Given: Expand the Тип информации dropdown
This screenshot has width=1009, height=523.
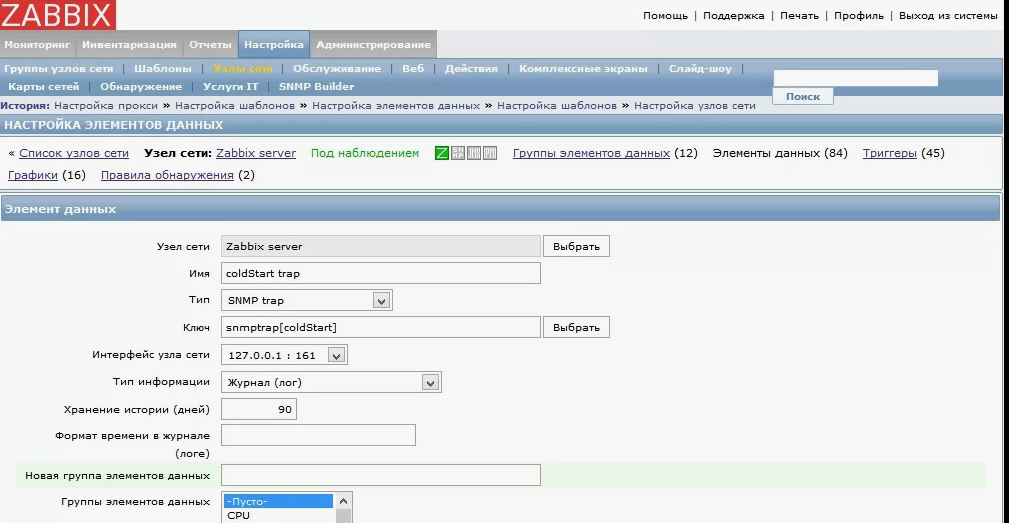Looking at the screenshot, I should 331,382.
